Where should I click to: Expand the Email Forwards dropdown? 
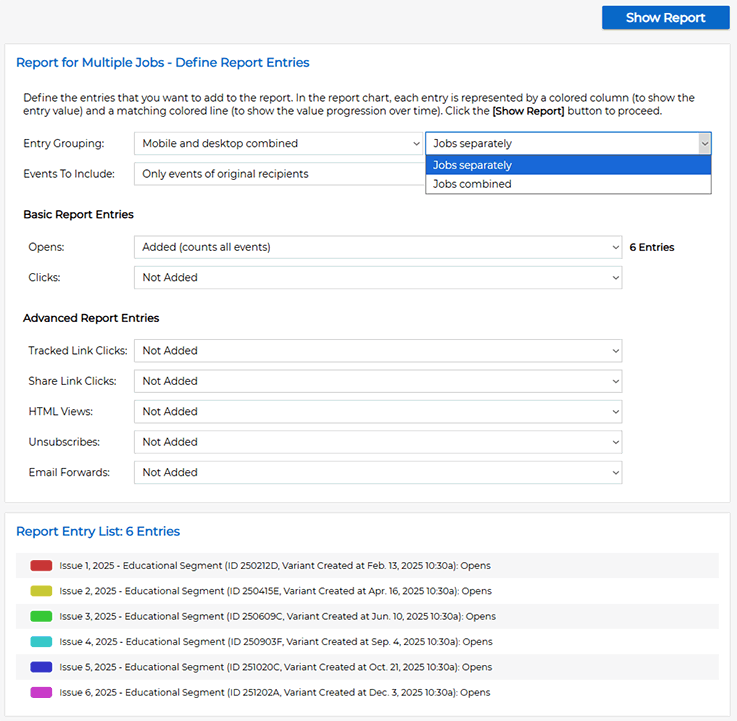[x=377, y=472]
